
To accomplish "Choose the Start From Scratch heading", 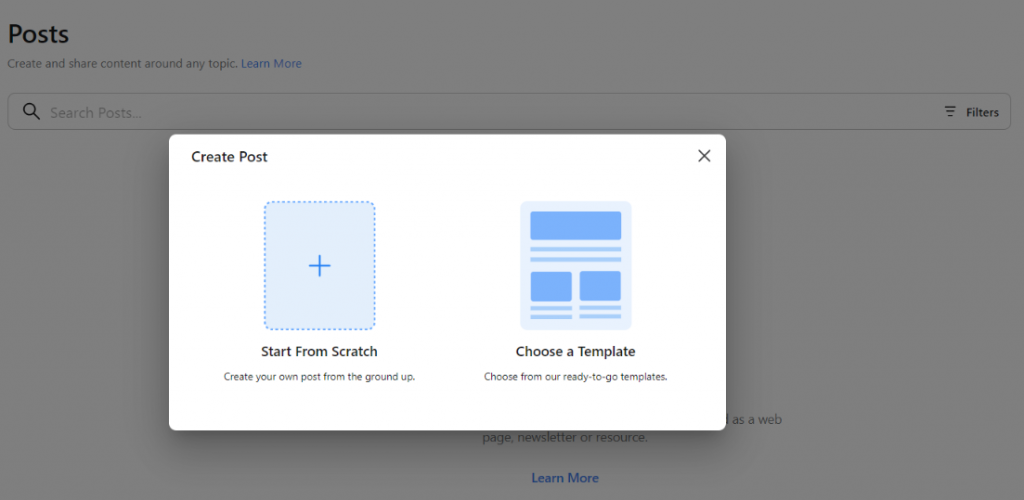I will [x=319, y=352].
